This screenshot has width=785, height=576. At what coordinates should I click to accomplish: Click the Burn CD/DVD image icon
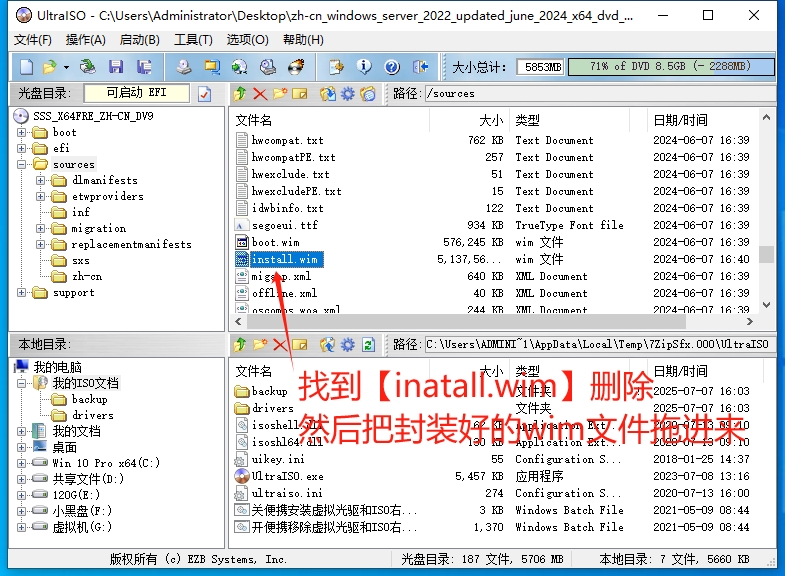[296, 67]
